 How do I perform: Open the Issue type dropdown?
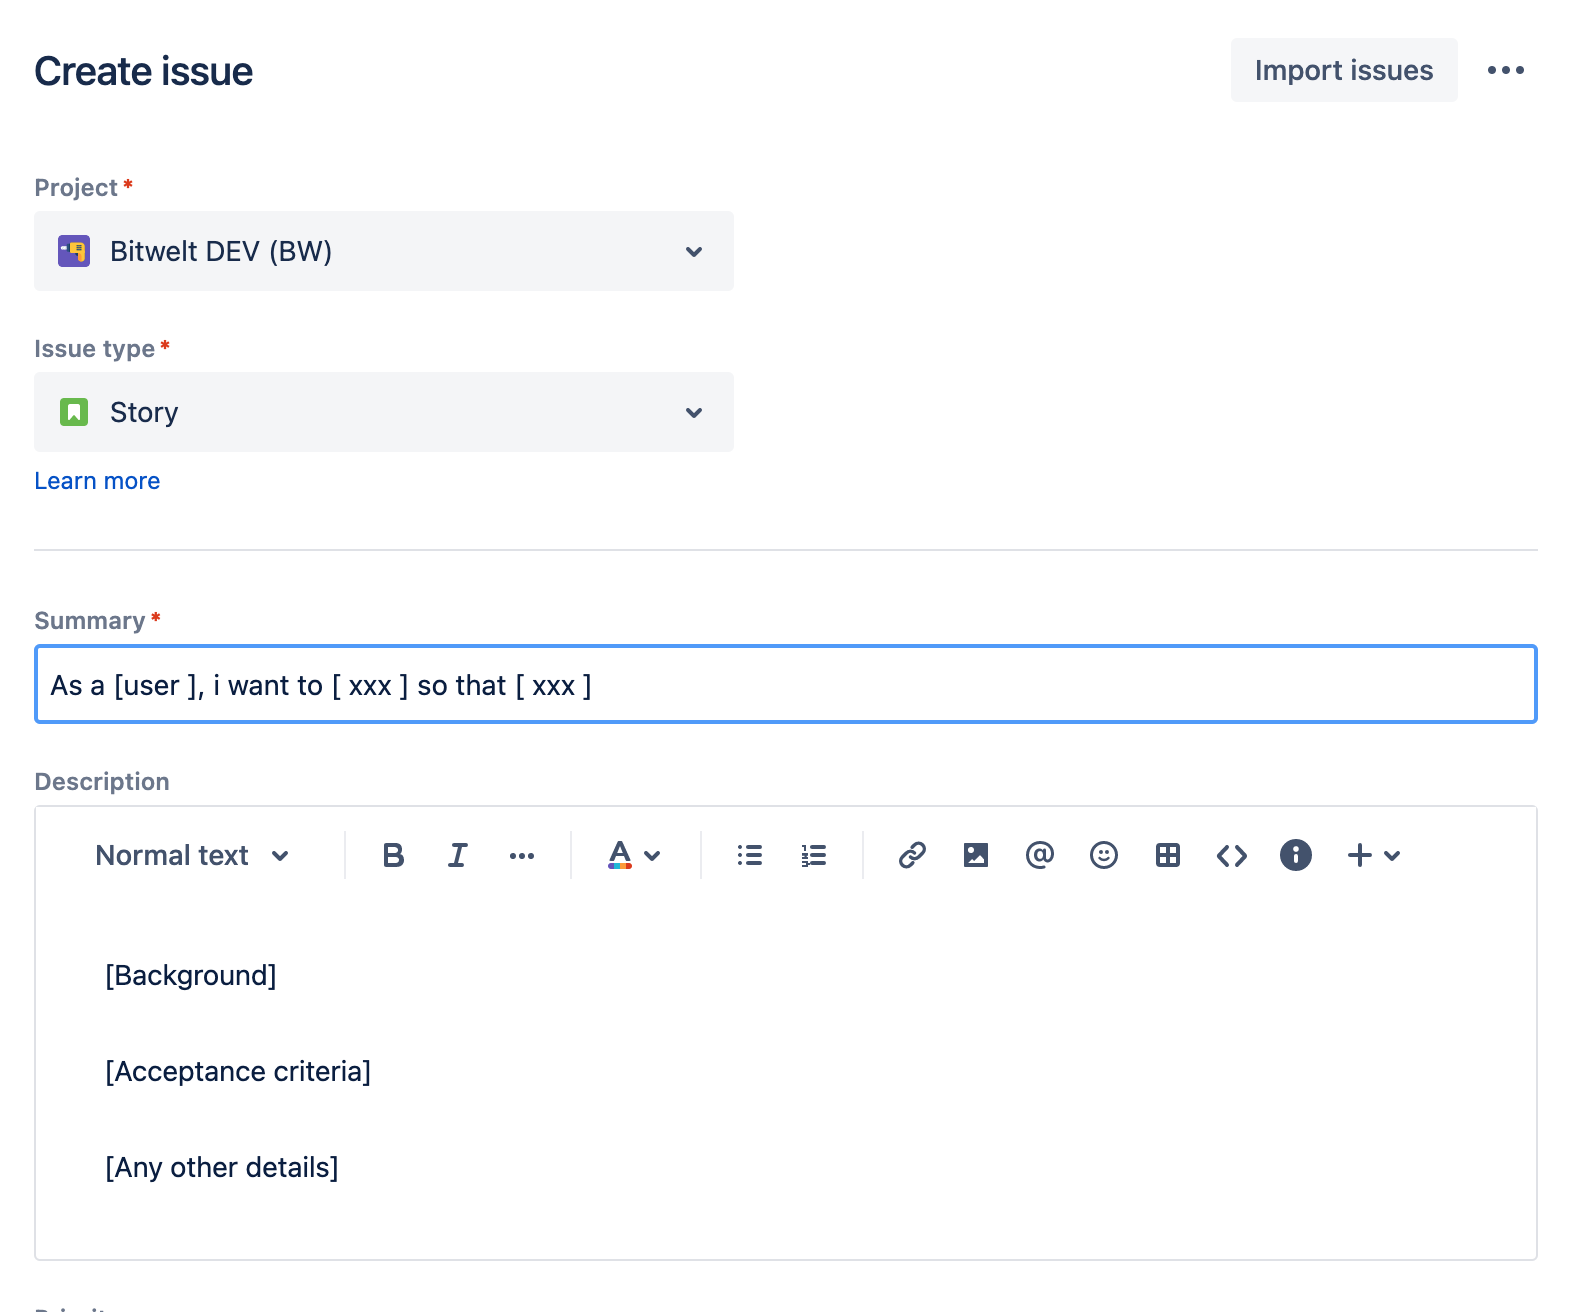pyautogui.click(x=383, y=412)
